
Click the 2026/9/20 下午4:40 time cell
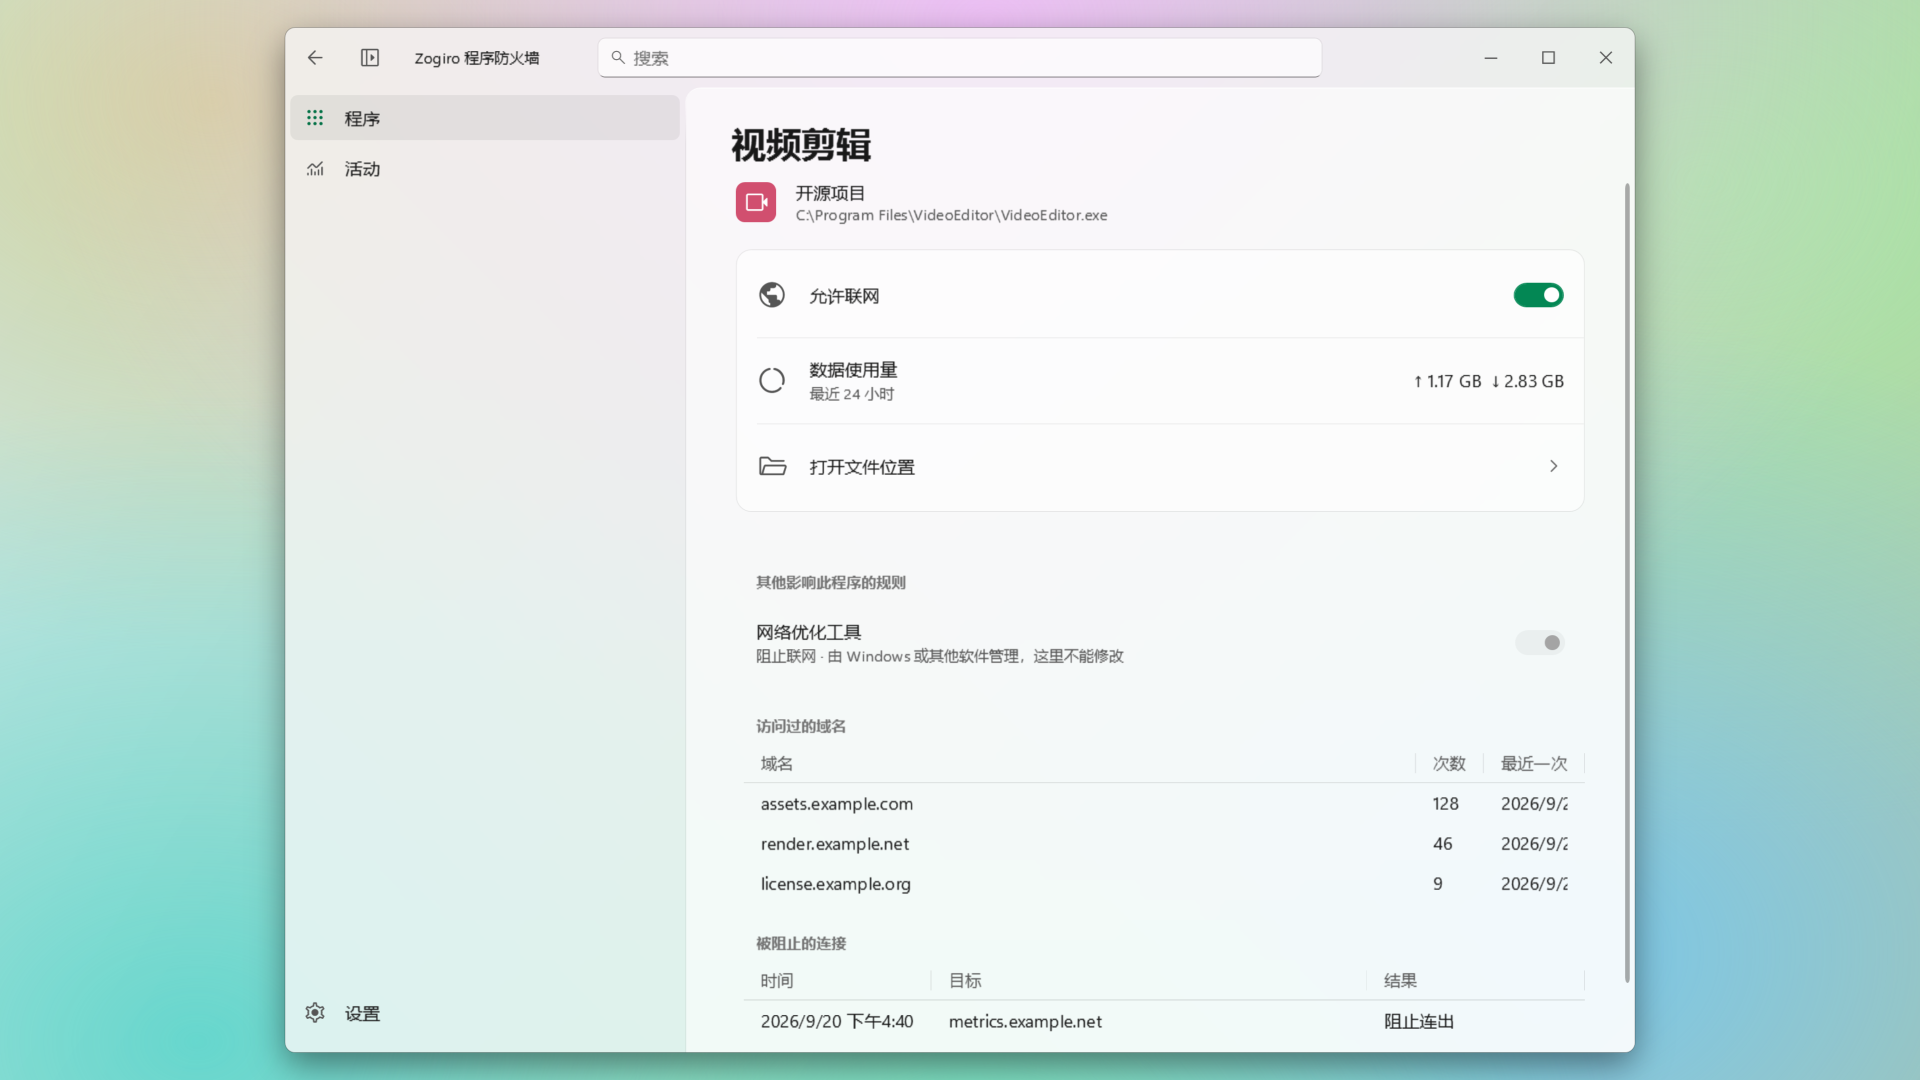pos(837,1022)
